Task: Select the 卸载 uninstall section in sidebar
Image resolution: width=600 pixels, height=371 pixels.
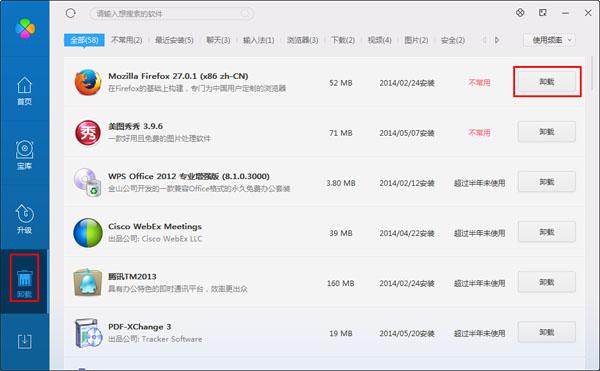Action: click(x=24, y=283)
